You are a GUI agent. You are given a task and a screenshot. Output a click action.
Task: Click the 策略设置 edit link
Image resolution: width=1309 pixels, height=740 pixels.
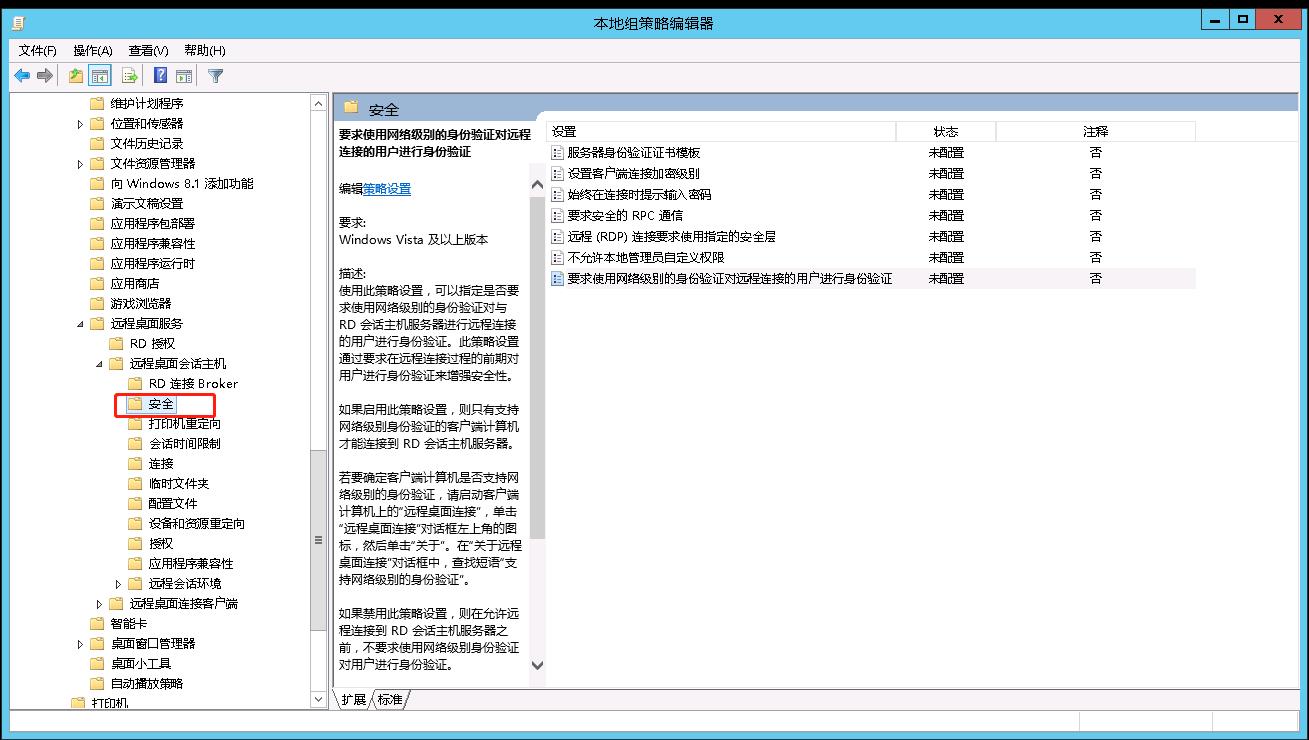pos(387,189)
